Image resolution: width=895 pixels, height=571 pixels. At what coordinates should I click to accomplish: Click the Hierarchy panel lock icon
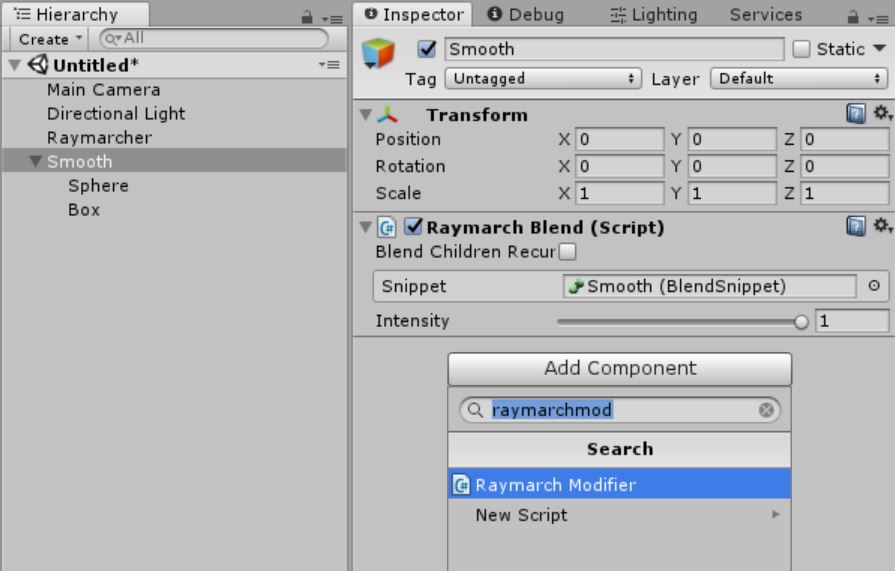pos(307,17)
